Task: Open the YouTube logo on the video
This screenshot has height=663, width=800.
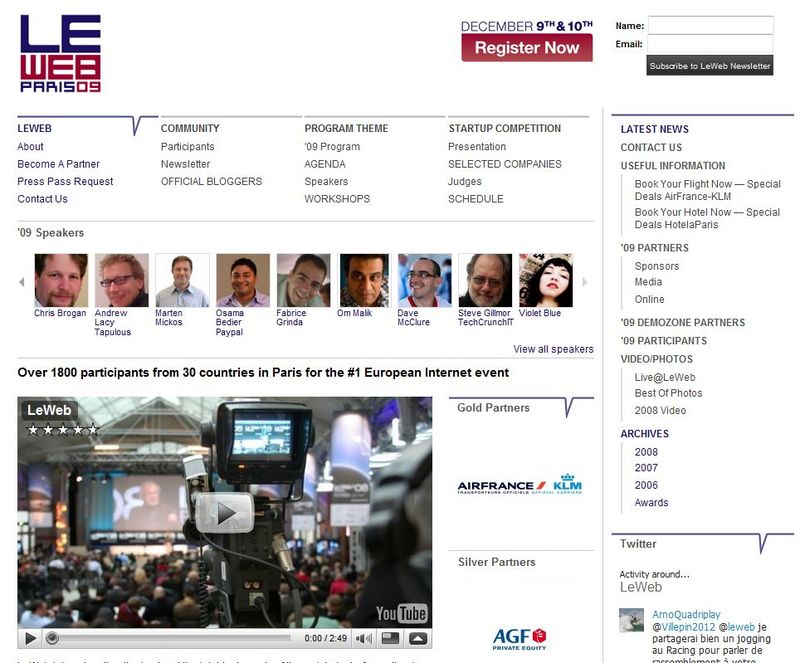Action: point(402,613)
